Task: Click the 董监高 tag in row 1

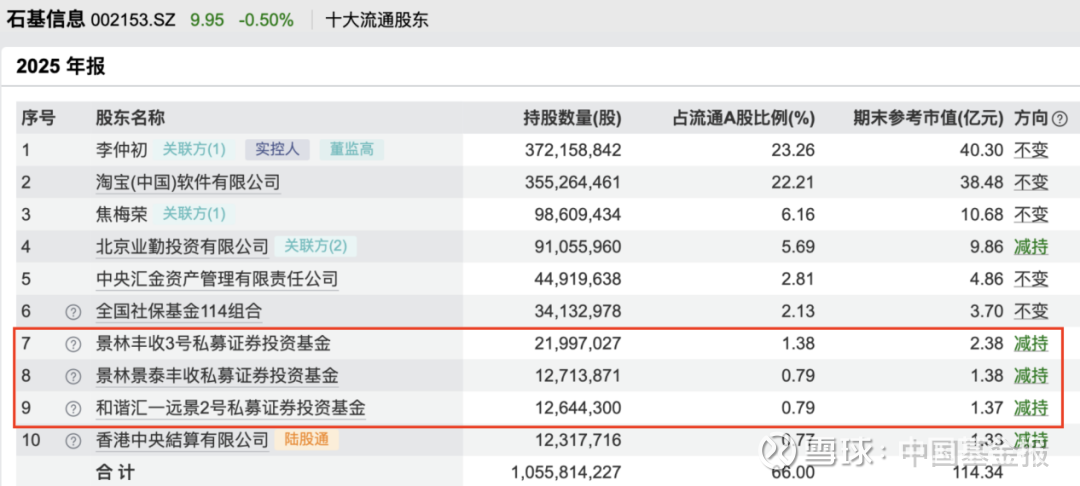Action: pos(352,150)
